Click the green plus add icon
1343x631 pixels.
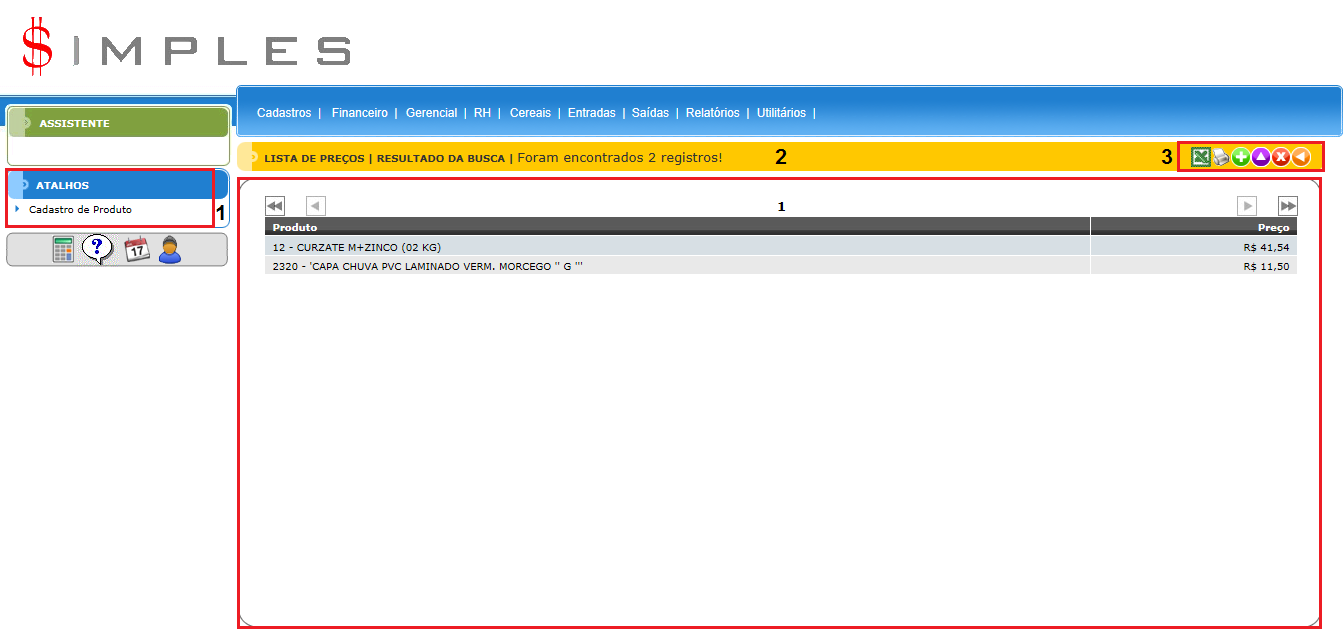point(1241,157)
